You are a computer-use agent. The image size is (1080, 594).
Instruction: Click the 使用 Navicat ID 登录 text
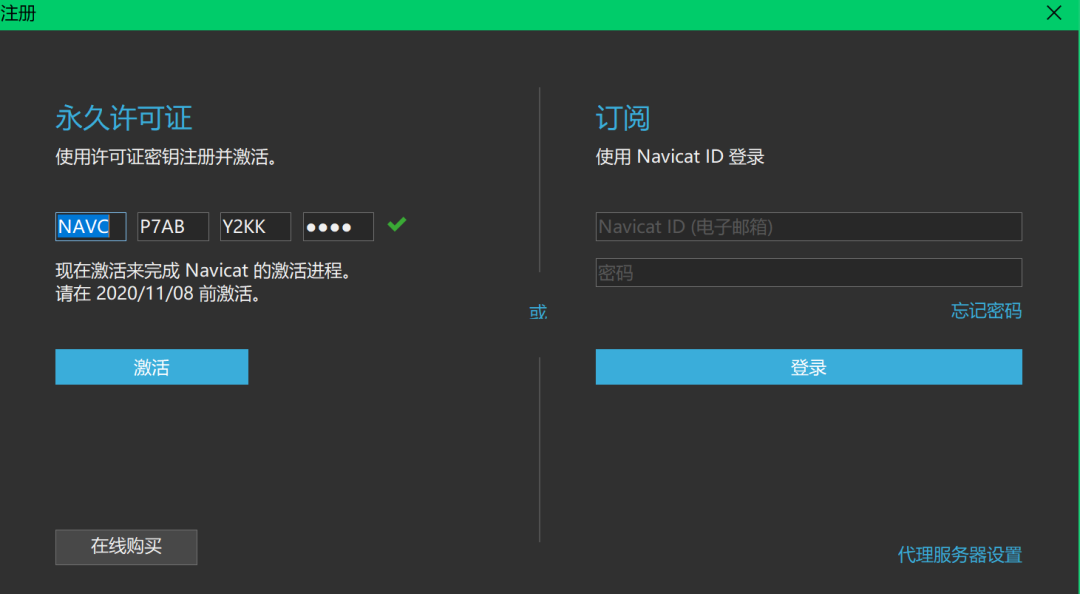pos(680,157)
